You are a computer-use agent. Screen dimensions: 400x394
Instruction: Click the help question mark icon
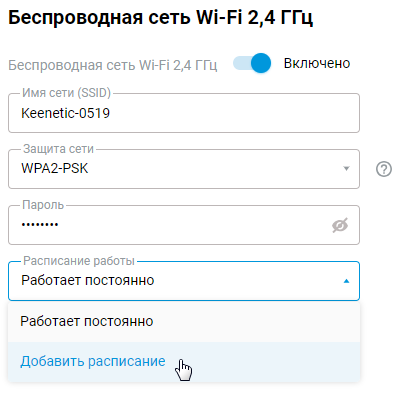coord(384,169)
